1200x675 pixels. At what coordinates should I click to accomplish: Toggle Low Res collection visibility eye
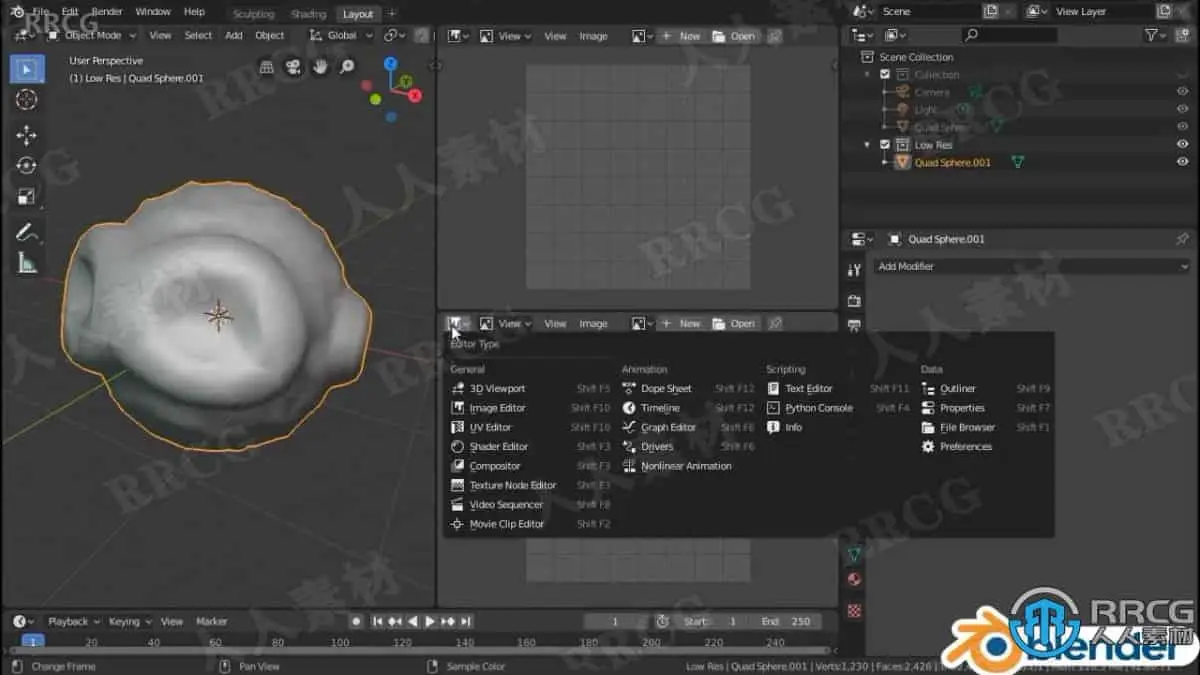tap(1182, 144)
